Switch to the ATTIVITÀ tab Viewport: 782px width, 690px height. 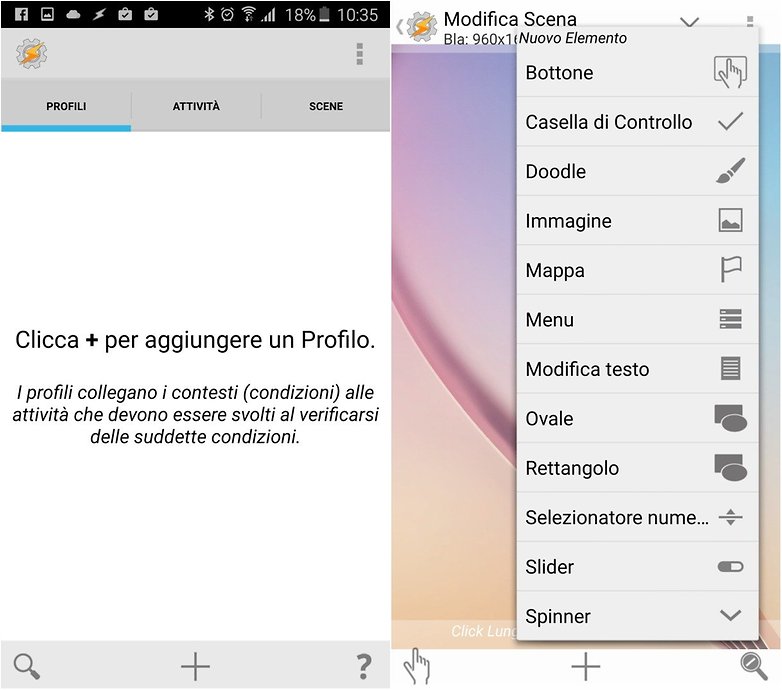pos(196,106)
